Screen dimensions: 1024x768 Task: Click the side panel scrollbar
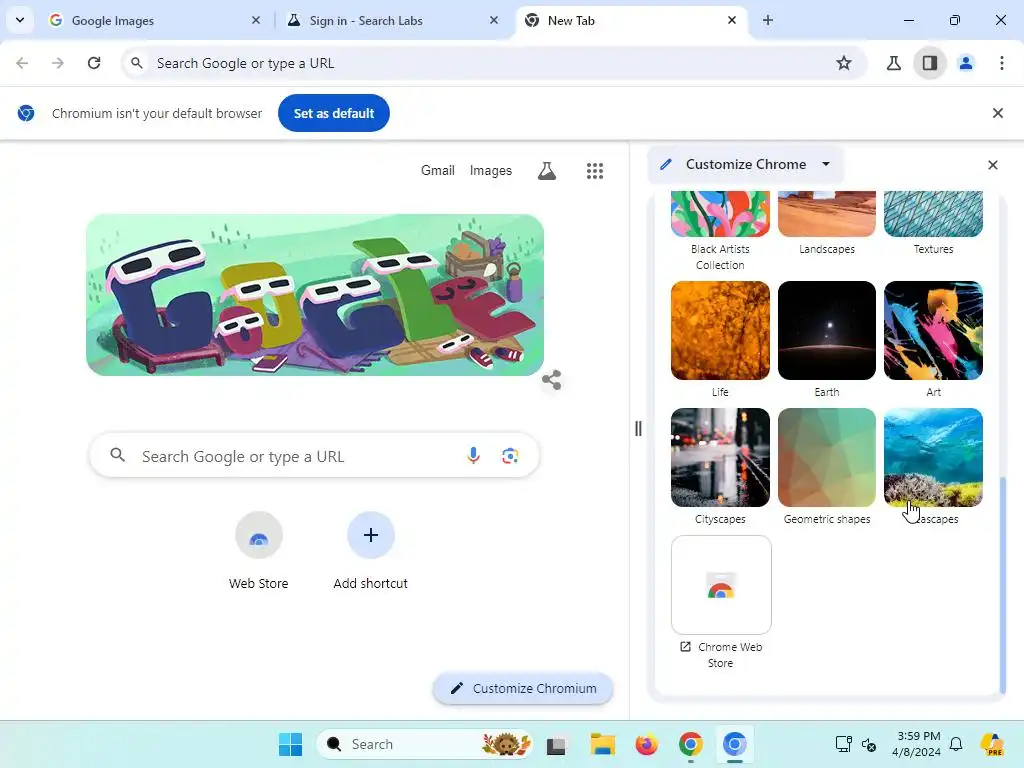(x=1003, y=584)
